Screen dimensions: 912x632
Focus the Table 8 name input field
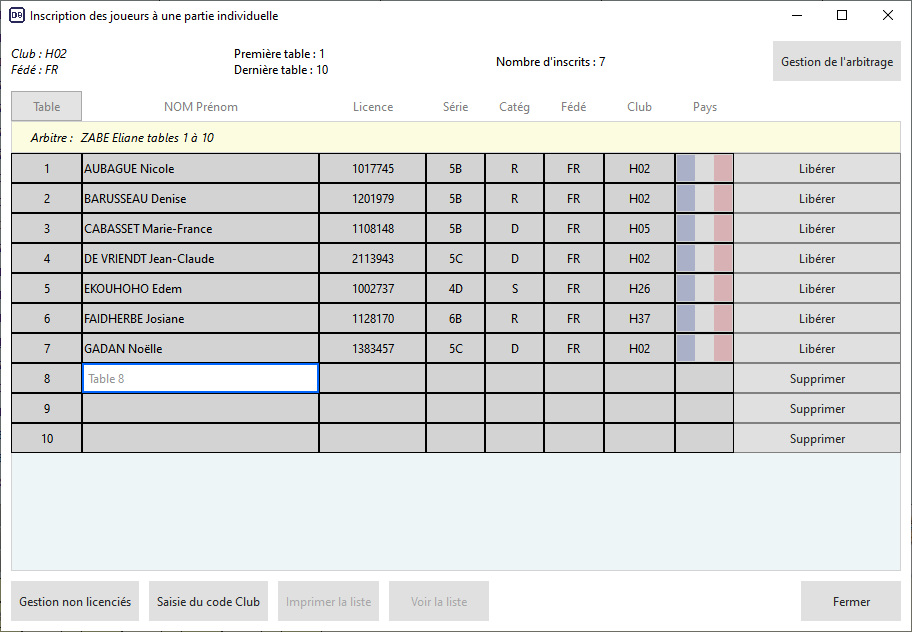tap(200, 379)
